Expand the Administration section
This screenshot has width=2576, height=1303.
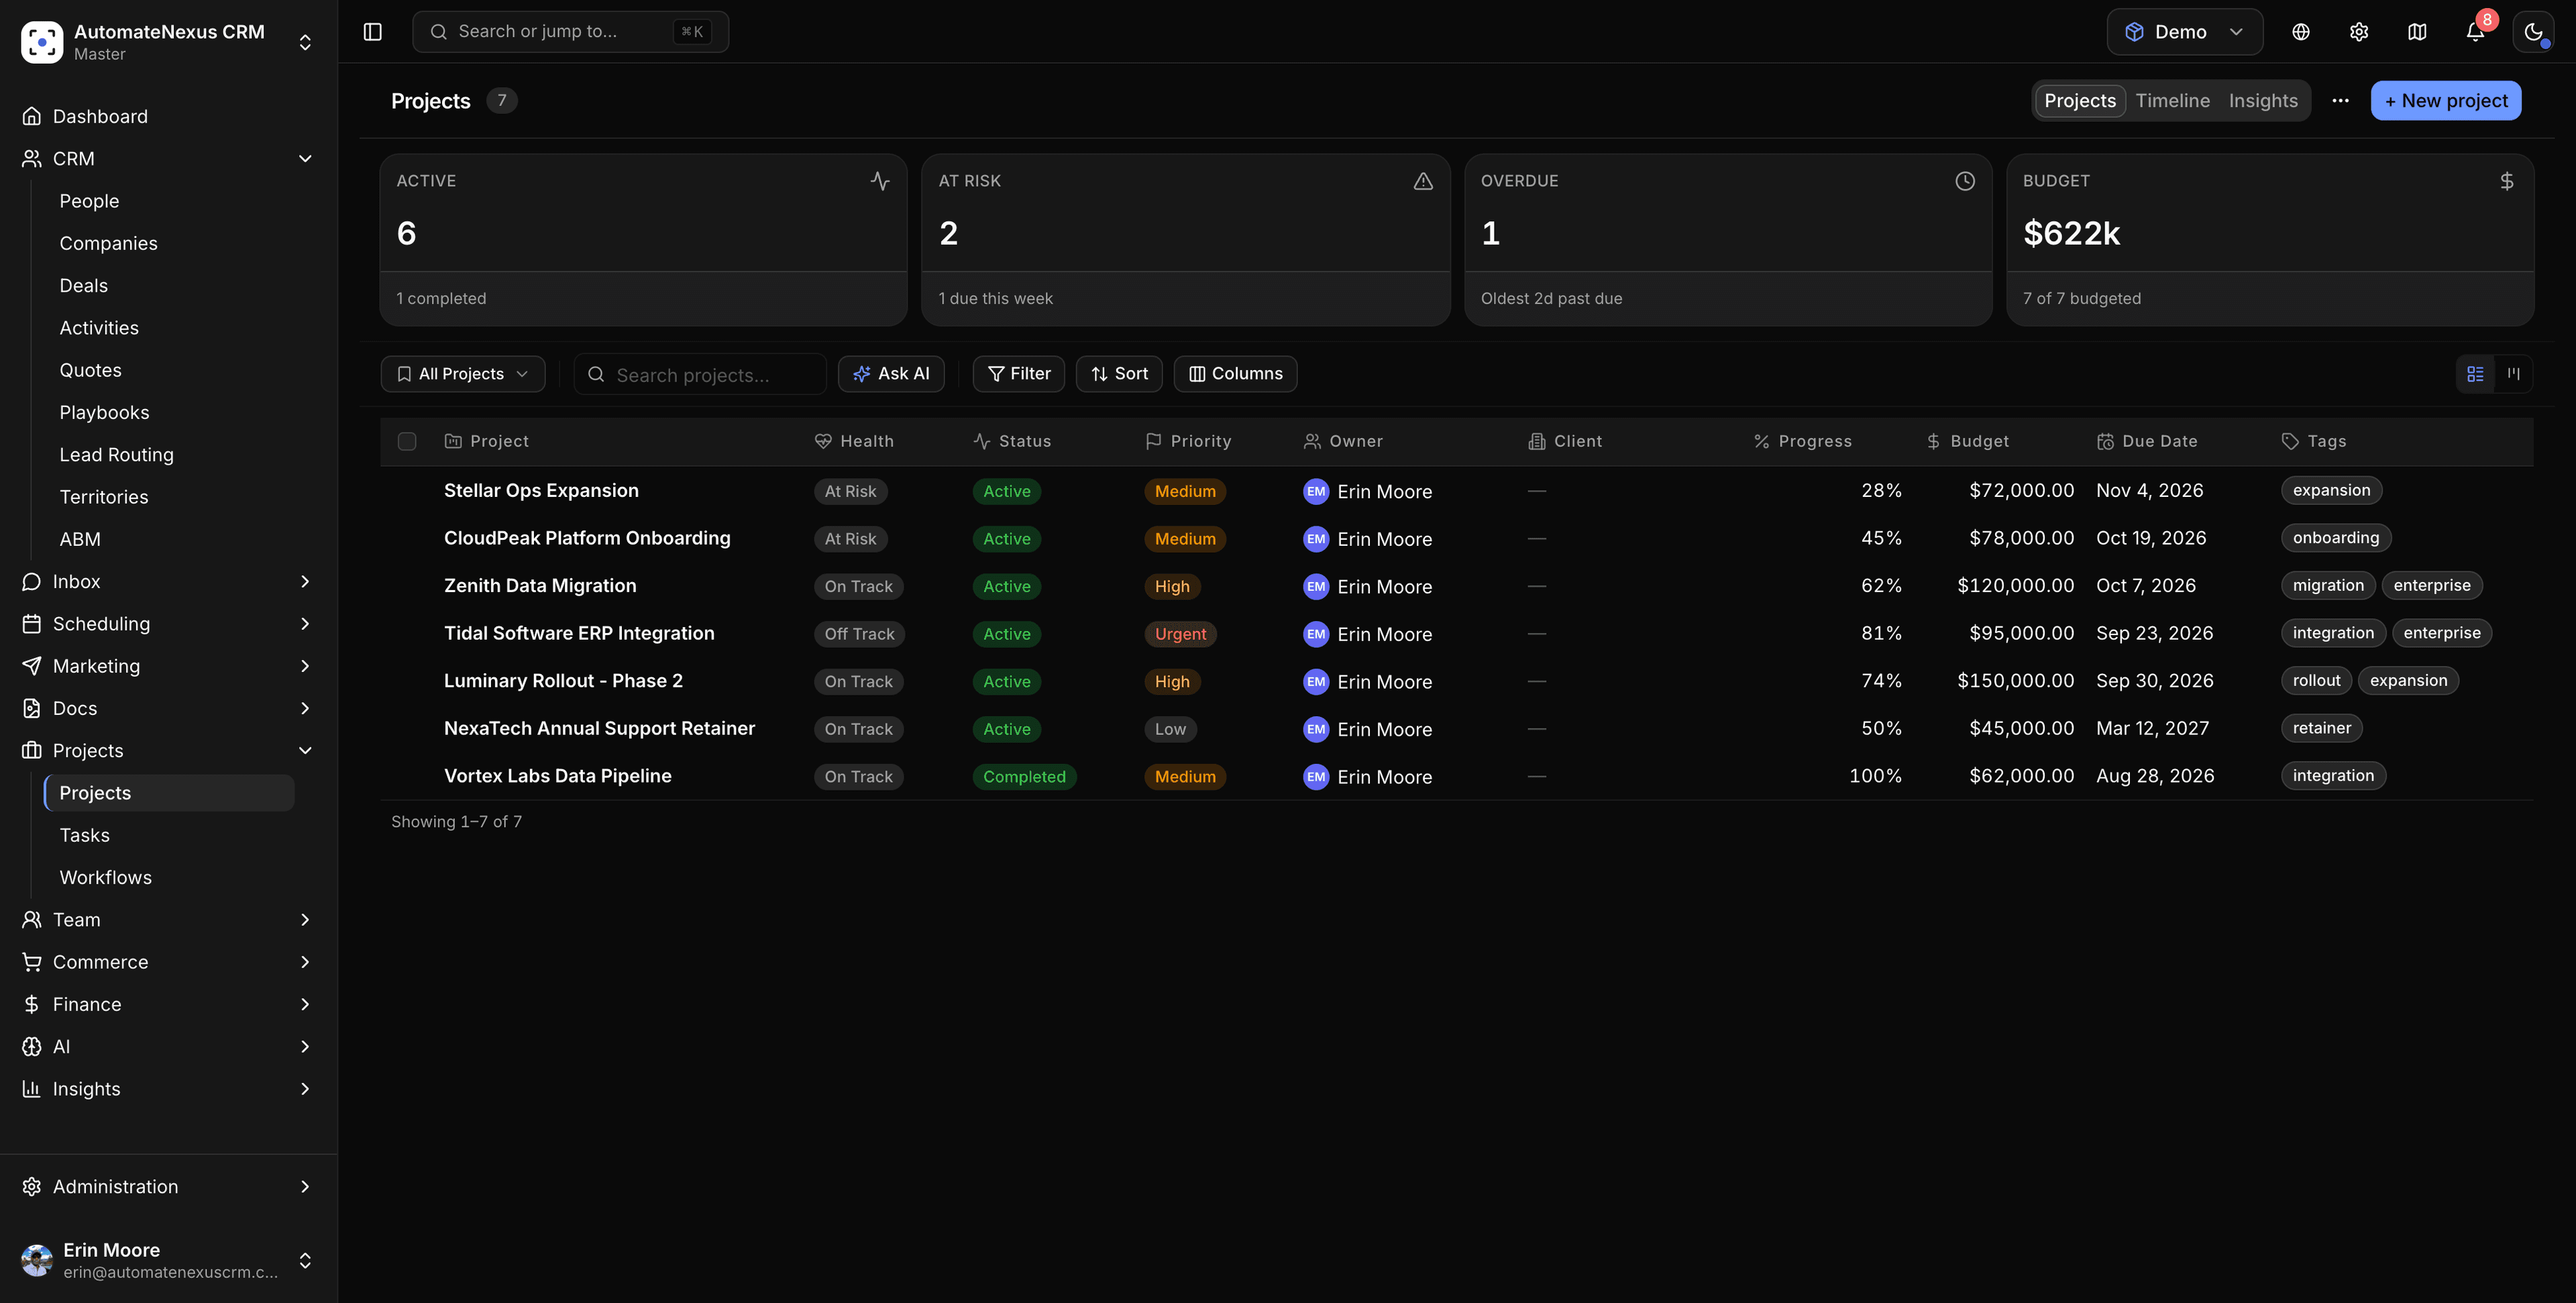point(168,1186)
